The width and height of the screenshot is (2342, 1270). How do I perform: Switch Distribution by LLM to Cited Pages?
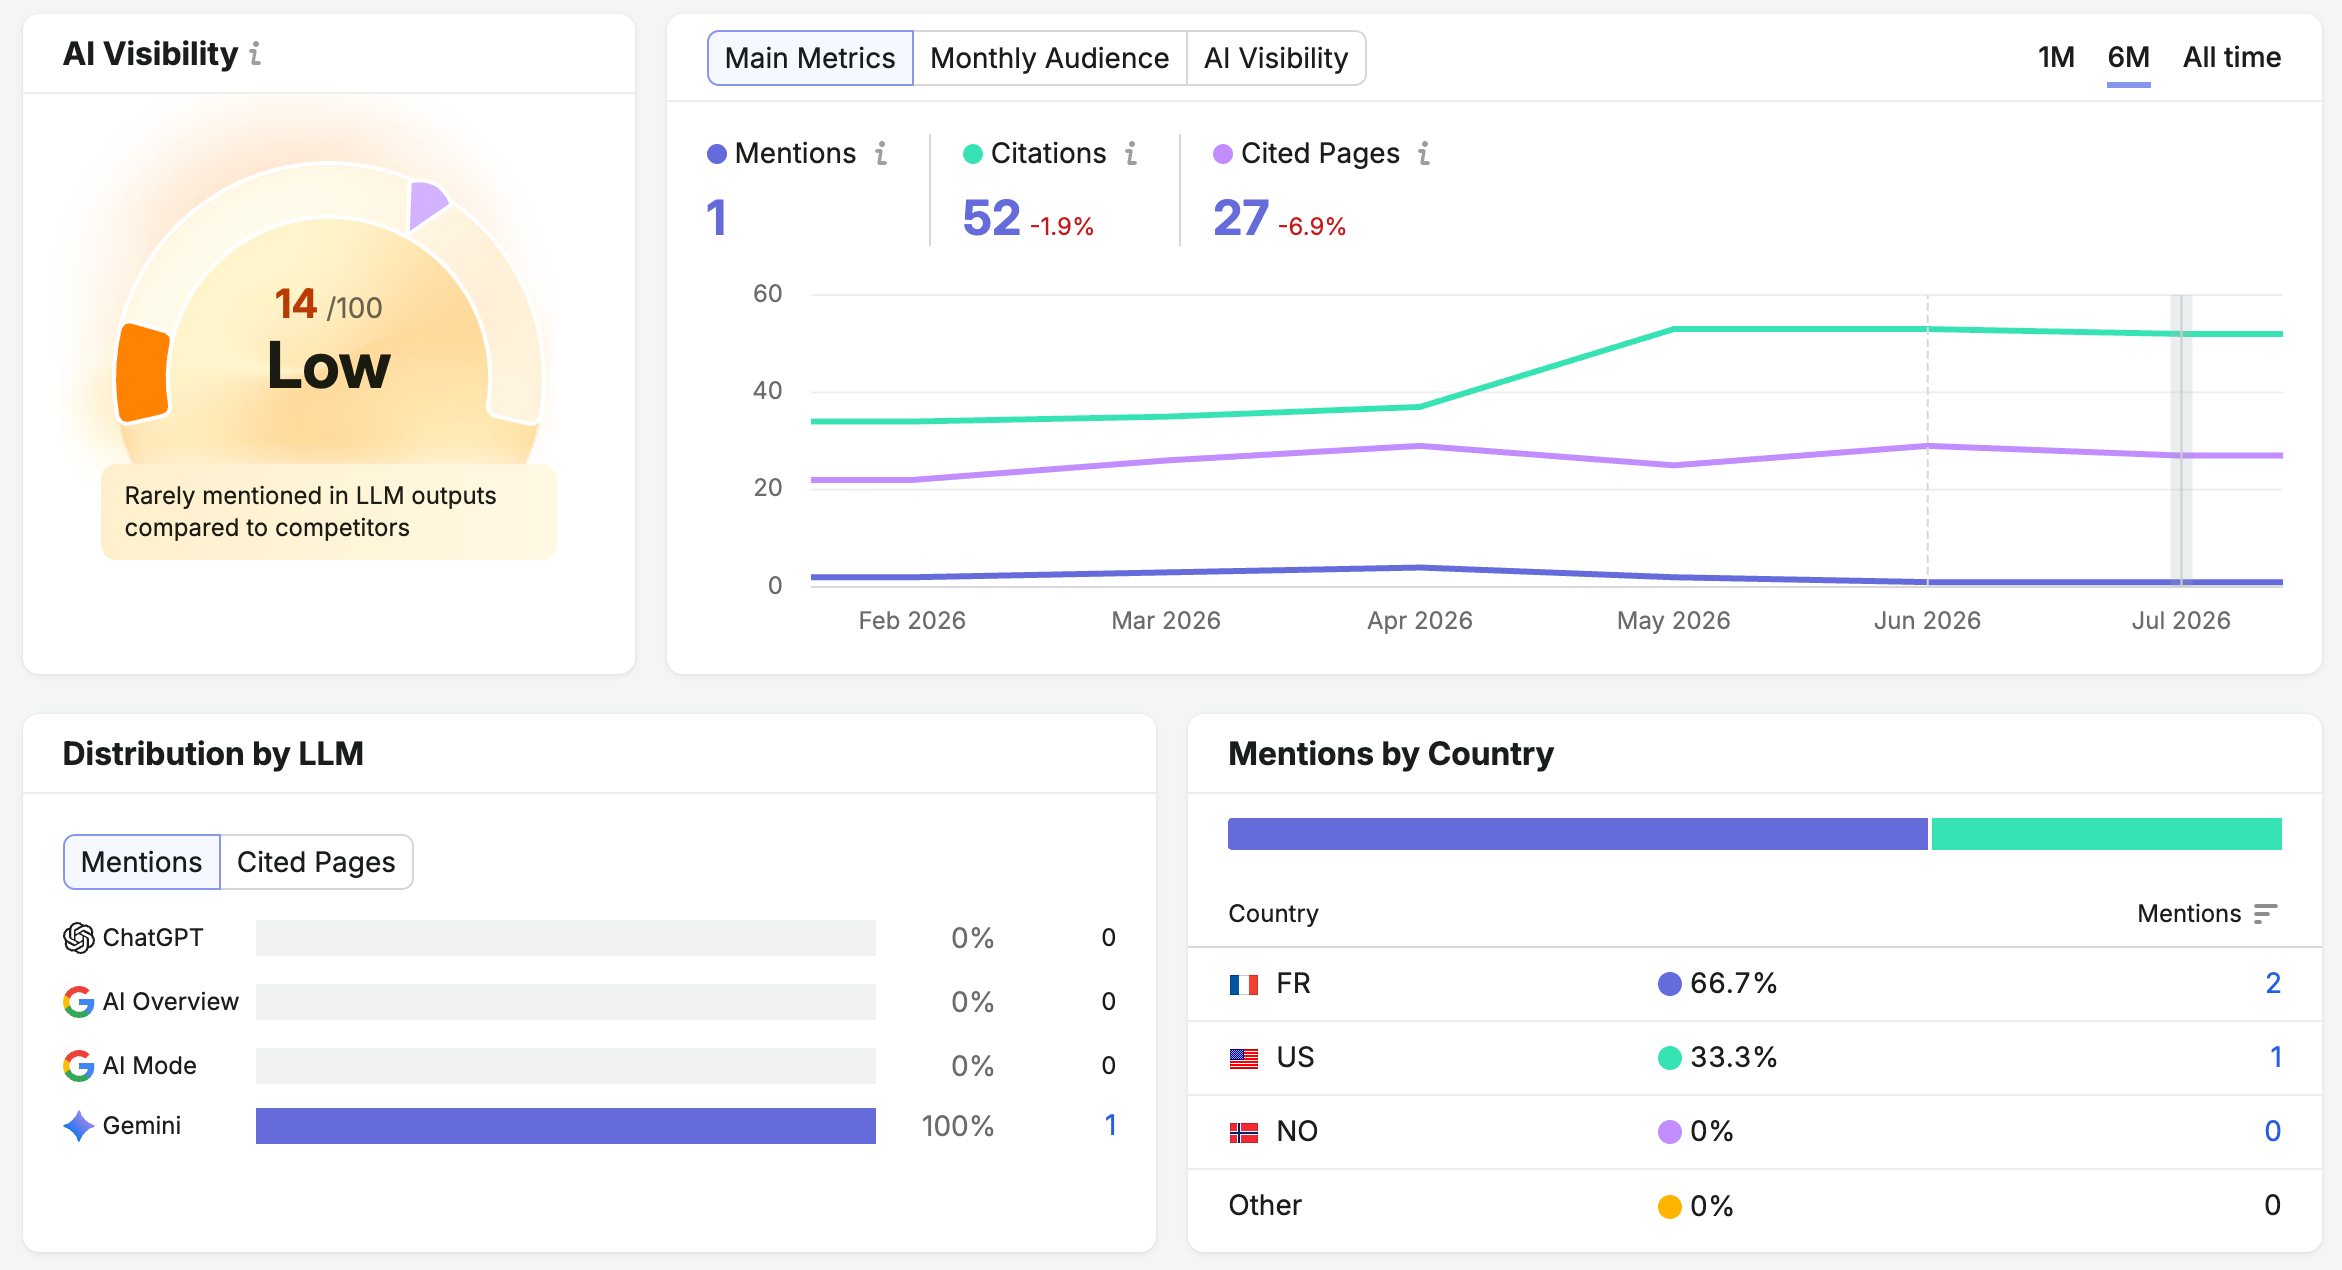coord(316,862)
